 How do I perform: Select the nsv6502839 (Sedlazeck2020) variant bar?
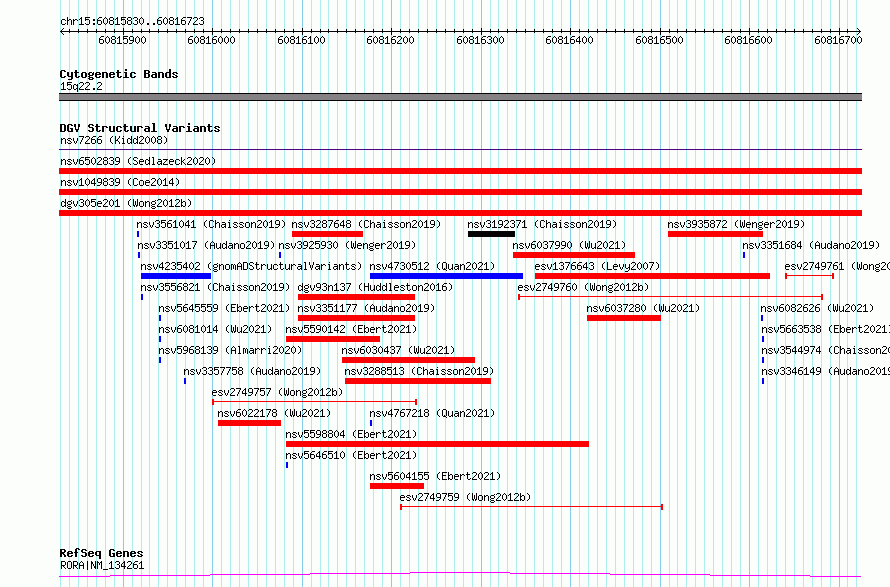pos(460,171)
